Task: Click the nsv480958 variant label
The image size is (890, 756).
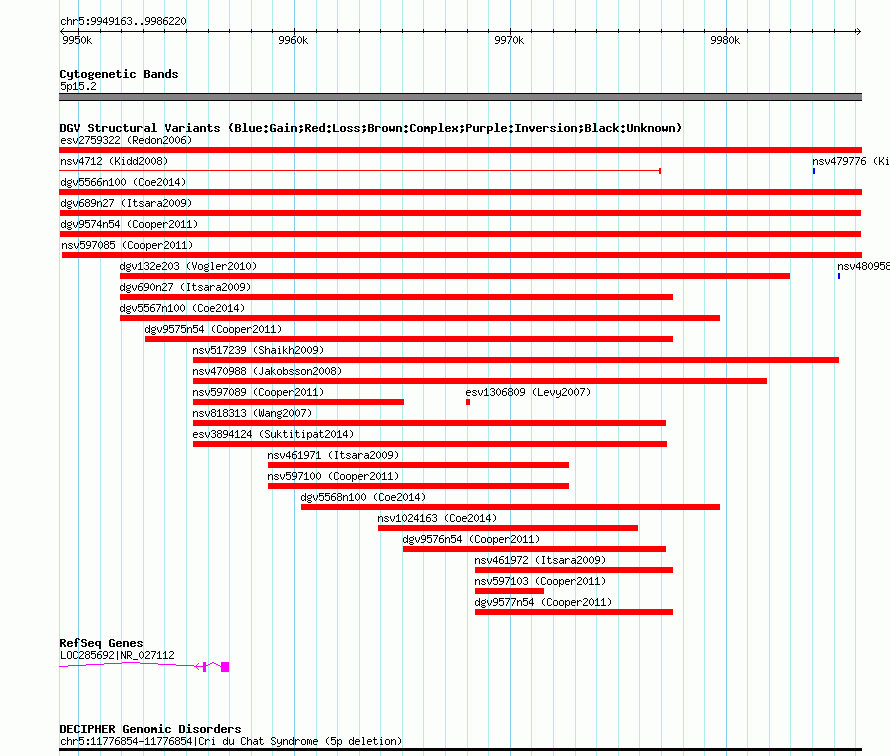Action: pos(863,266)
